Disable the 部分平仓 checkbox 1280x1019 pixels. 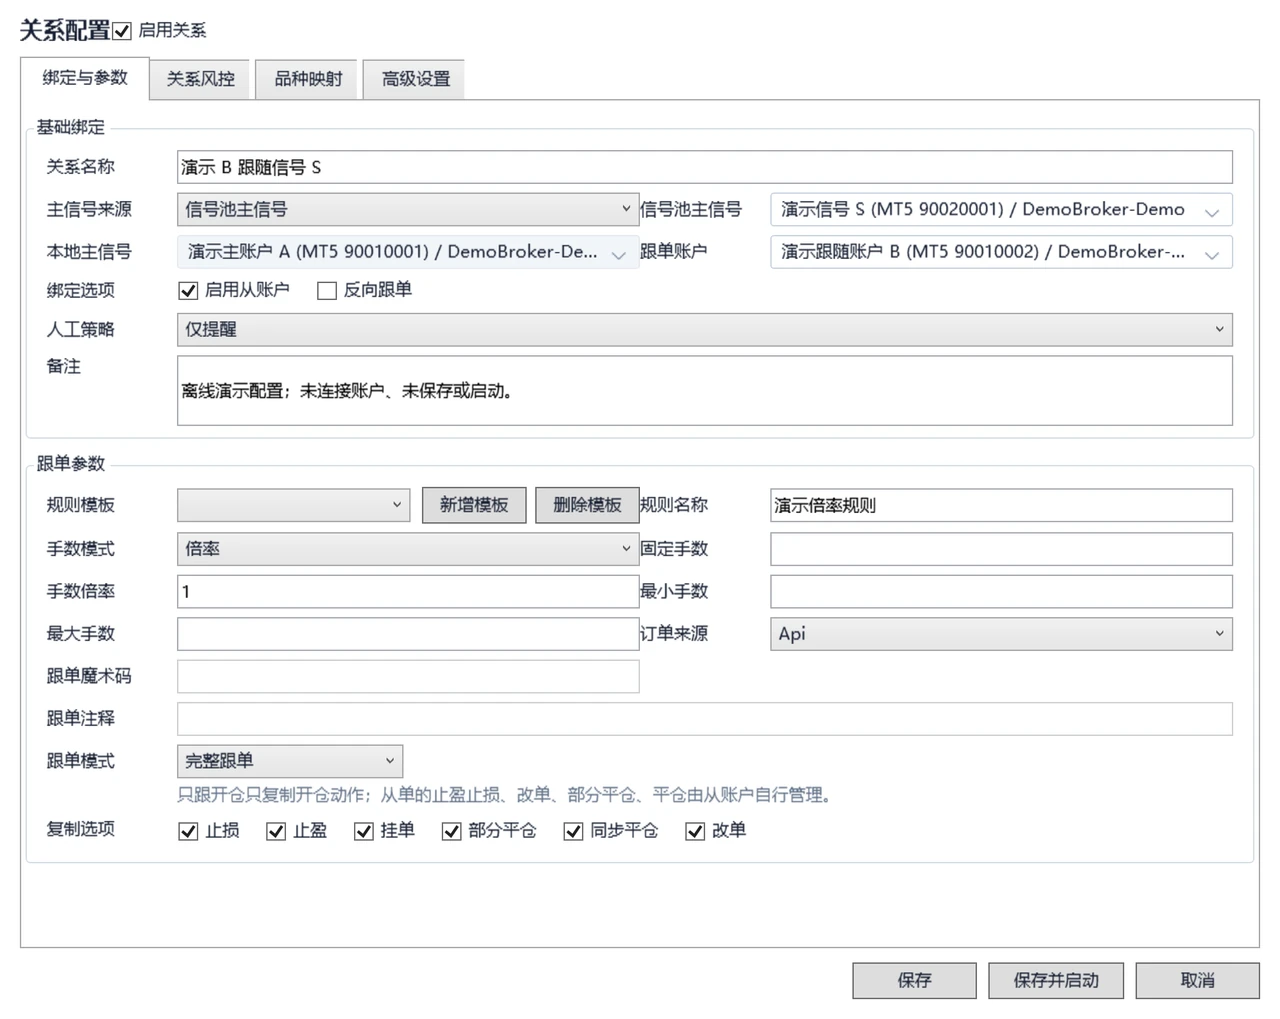[451, 832]
